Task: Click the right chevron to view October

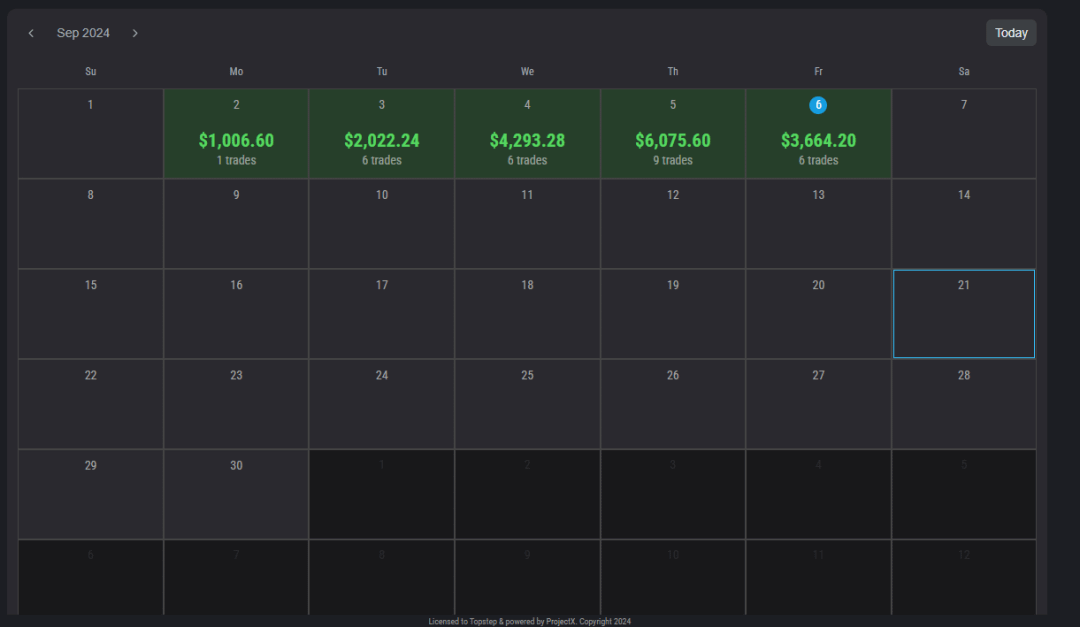Action: click(x=135, y=32)
